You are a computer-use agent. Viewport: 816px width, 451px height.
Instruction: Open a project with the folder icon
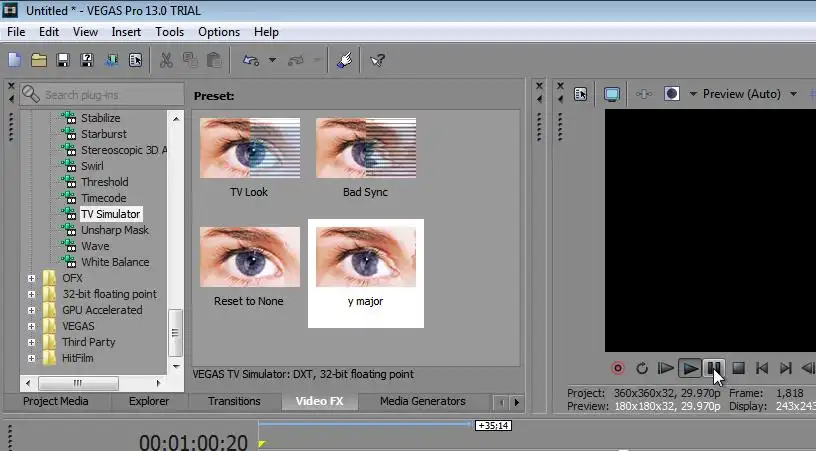[39, 60]
